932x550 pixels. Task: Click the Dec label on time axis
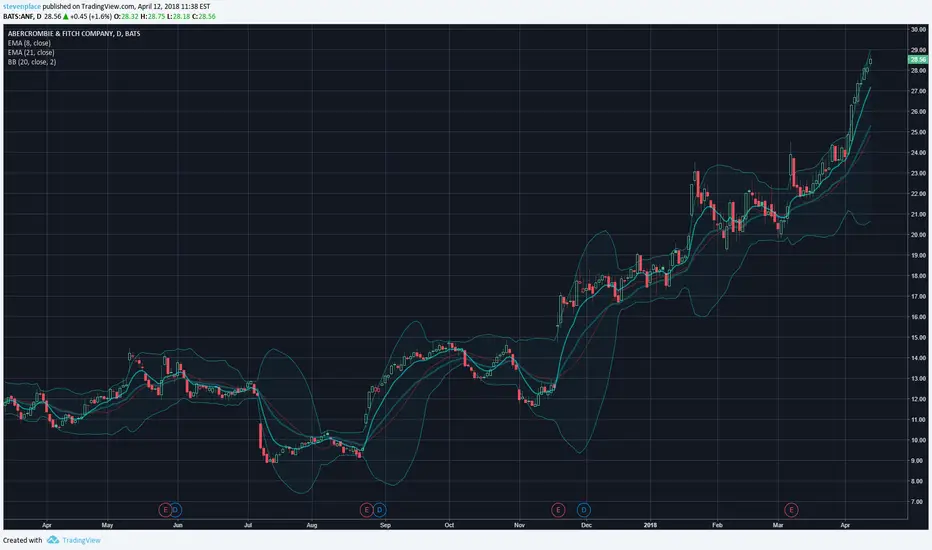click(586, 525)
